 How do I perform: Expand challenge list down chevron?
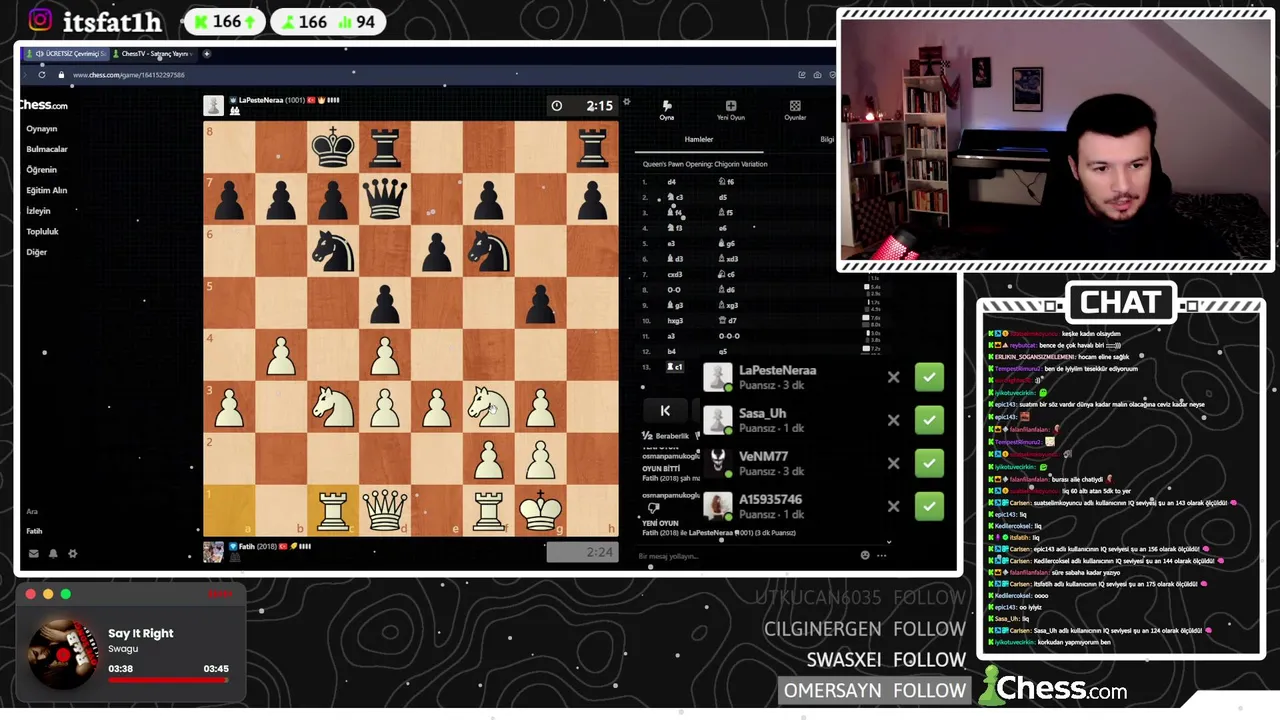[888, 543]
